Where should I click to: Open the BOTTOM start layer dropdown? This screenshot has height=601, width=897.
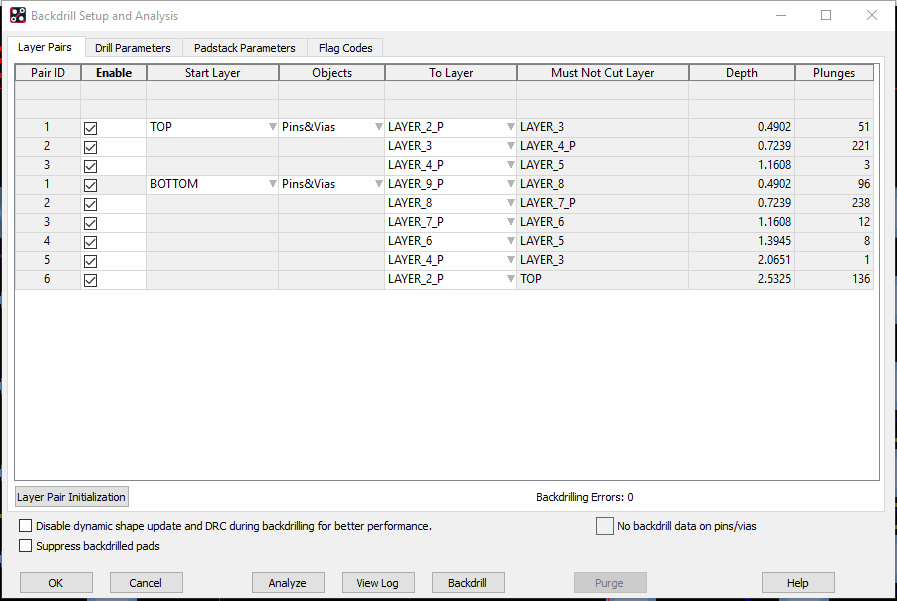(272, 184)
